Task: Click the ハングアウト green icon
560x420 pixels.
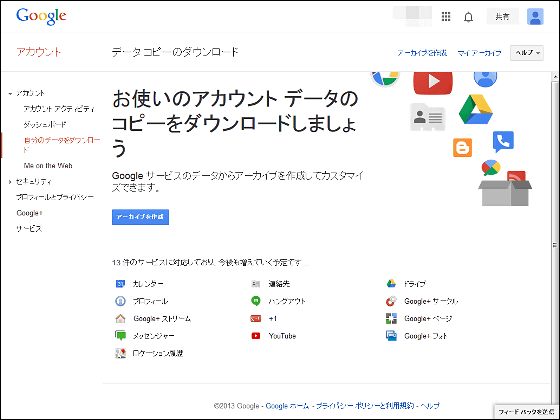Action: [256, 301]
